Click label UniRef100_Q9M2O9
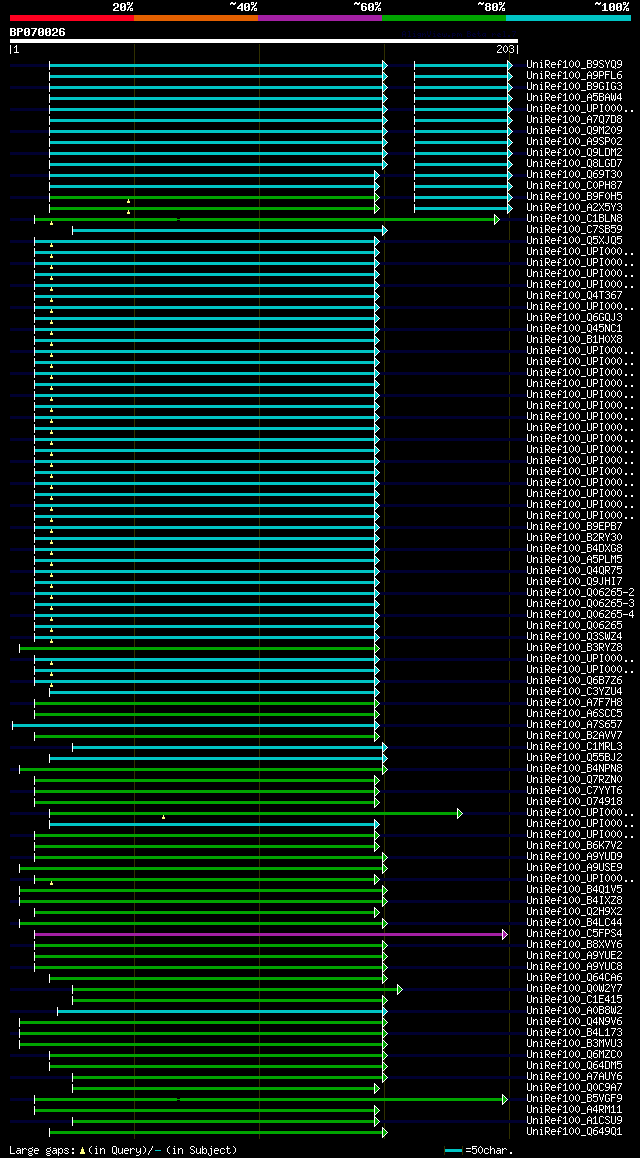This screenshot has height=1158, width=640. point(574,131)
